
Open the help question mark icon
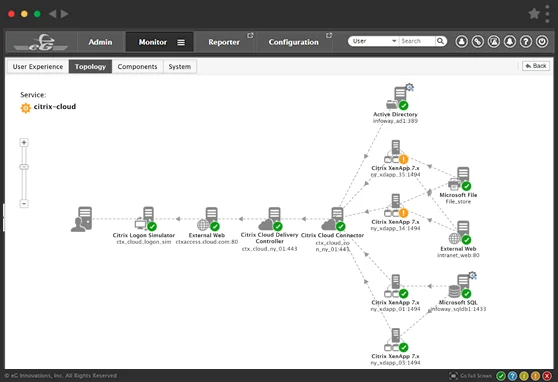526,42
